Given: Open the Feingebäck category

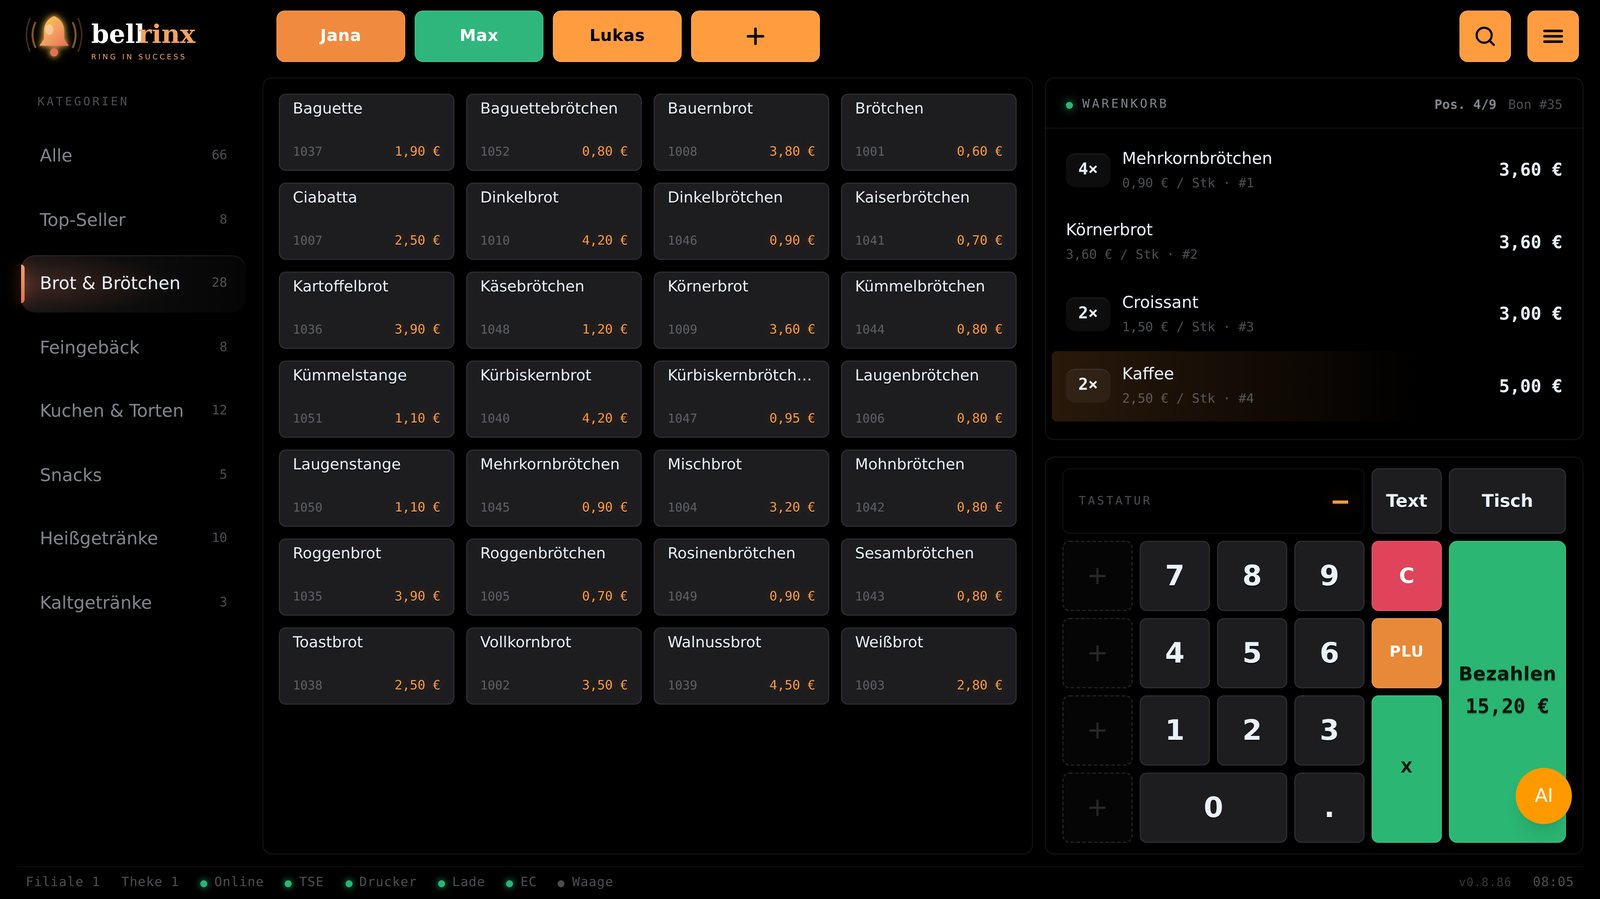Looking at the screenshot, I should (133, 347).
